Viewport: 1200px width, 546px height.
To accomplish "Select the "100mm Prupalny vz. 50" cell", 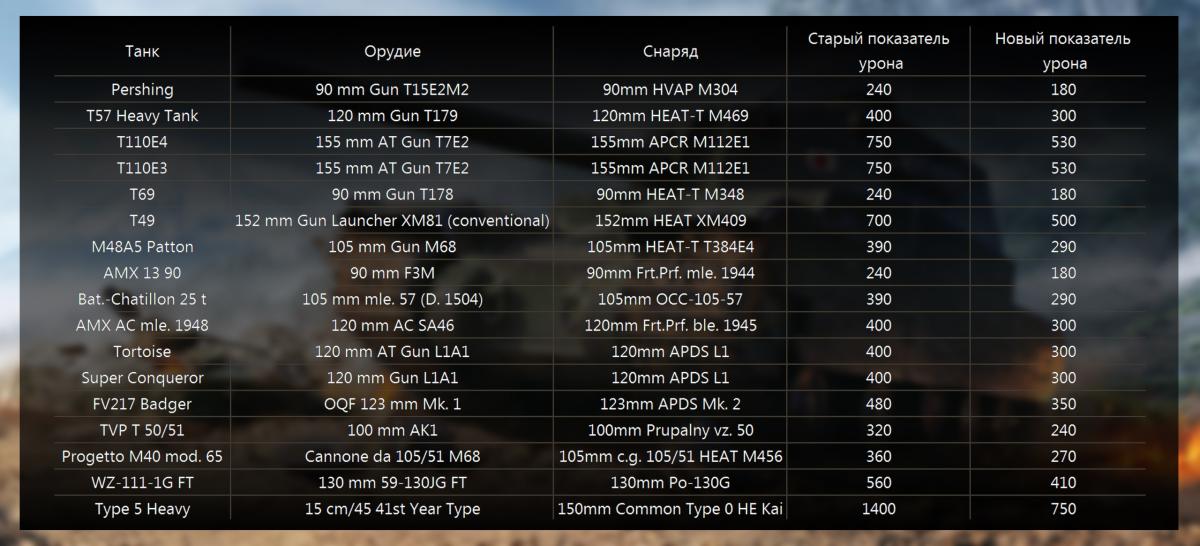I will click(670, 430).
